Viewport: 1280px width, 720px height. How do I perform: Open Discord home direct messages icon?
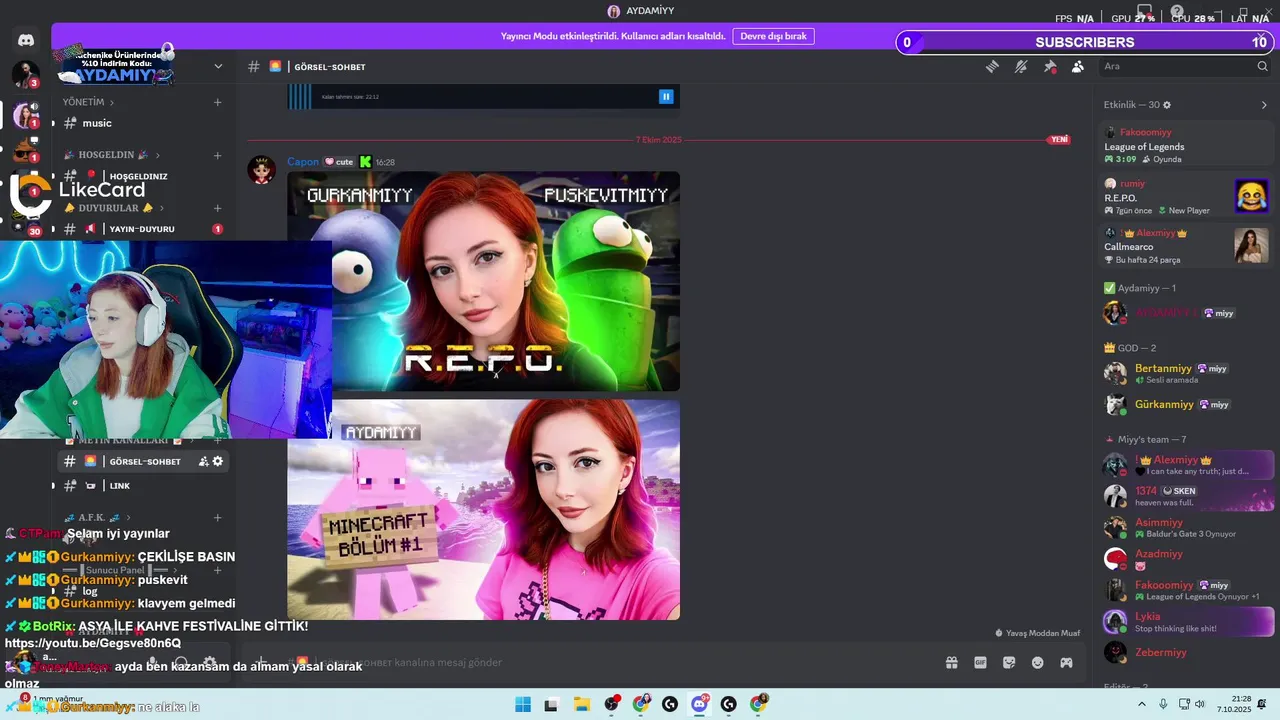(x=26, y=40)
